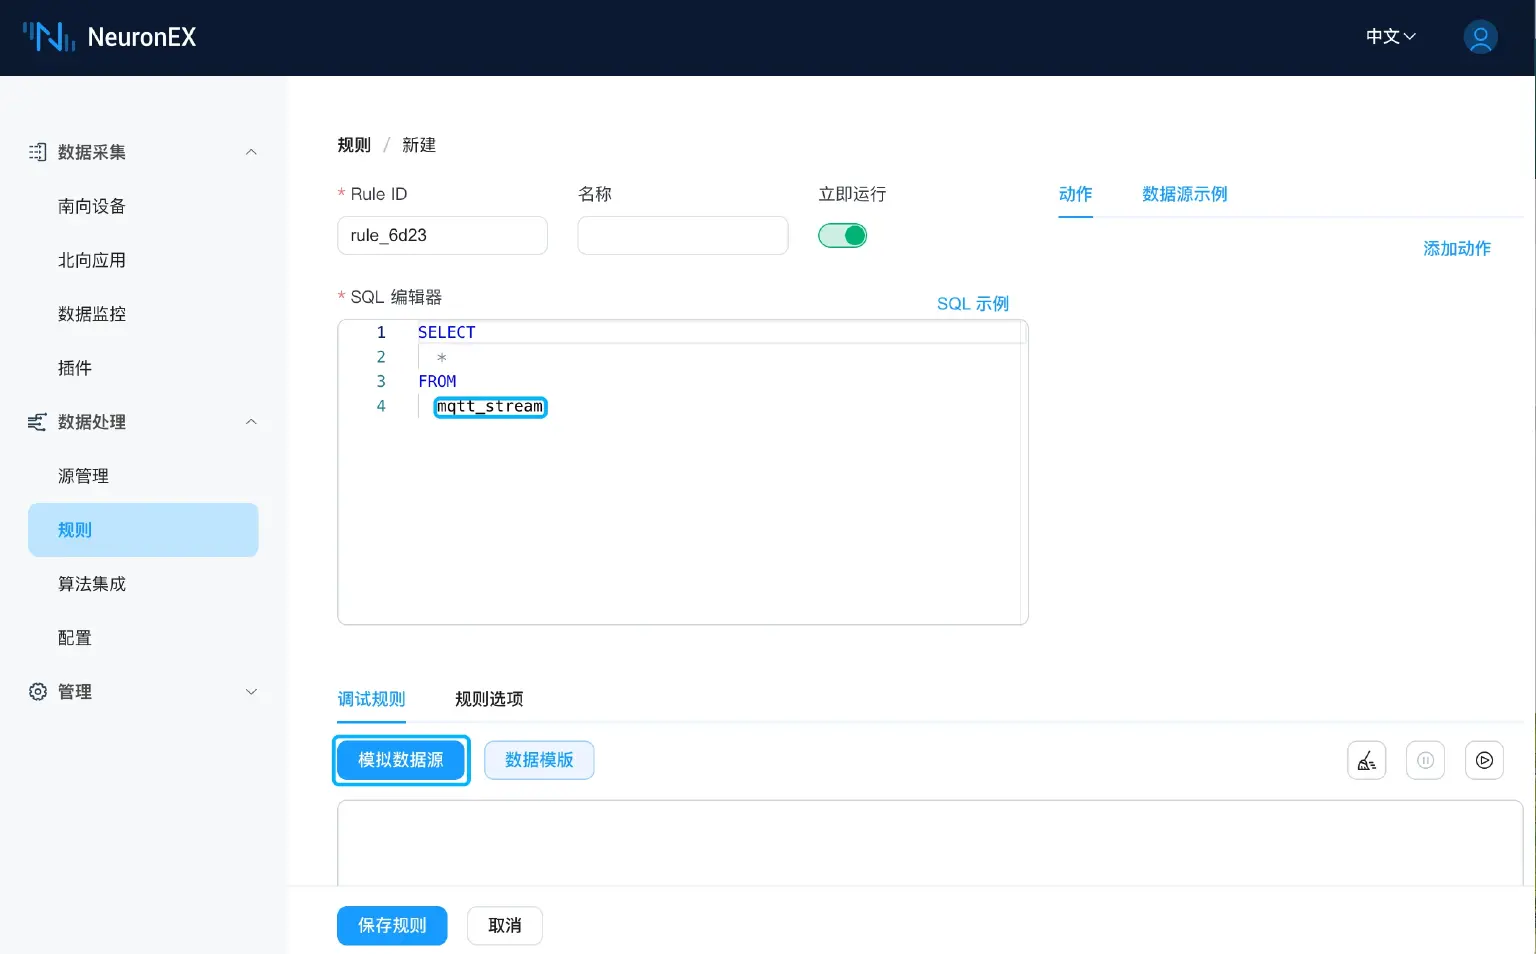The image size is (1536, 954).
Task: Select 源管理 in the sidebar
Action: pyautogui.click(x=84, y=476)
